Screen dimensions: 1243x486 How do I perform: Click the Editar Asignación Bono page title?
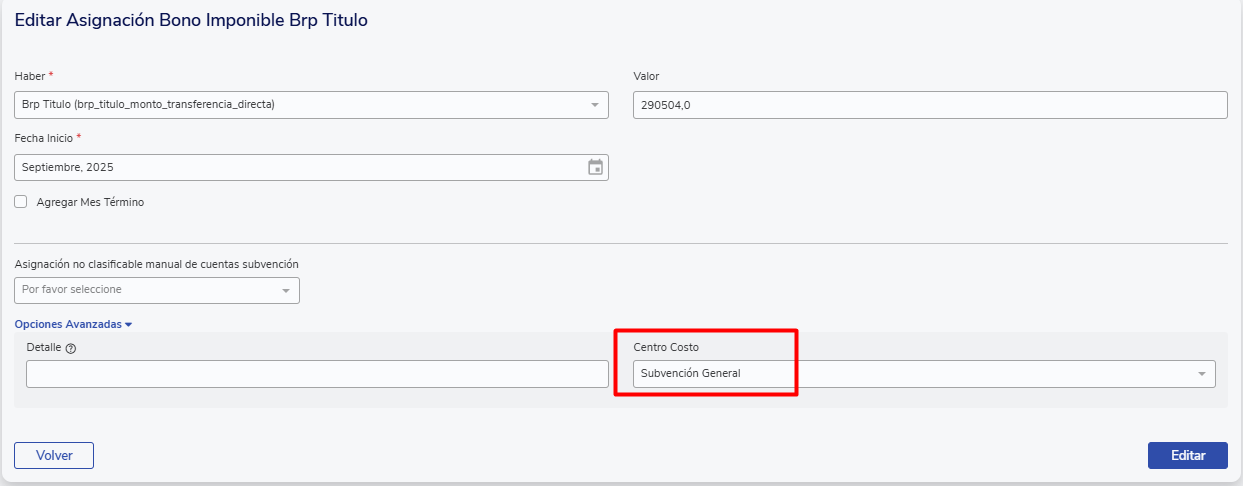click(x=191, y=20)
